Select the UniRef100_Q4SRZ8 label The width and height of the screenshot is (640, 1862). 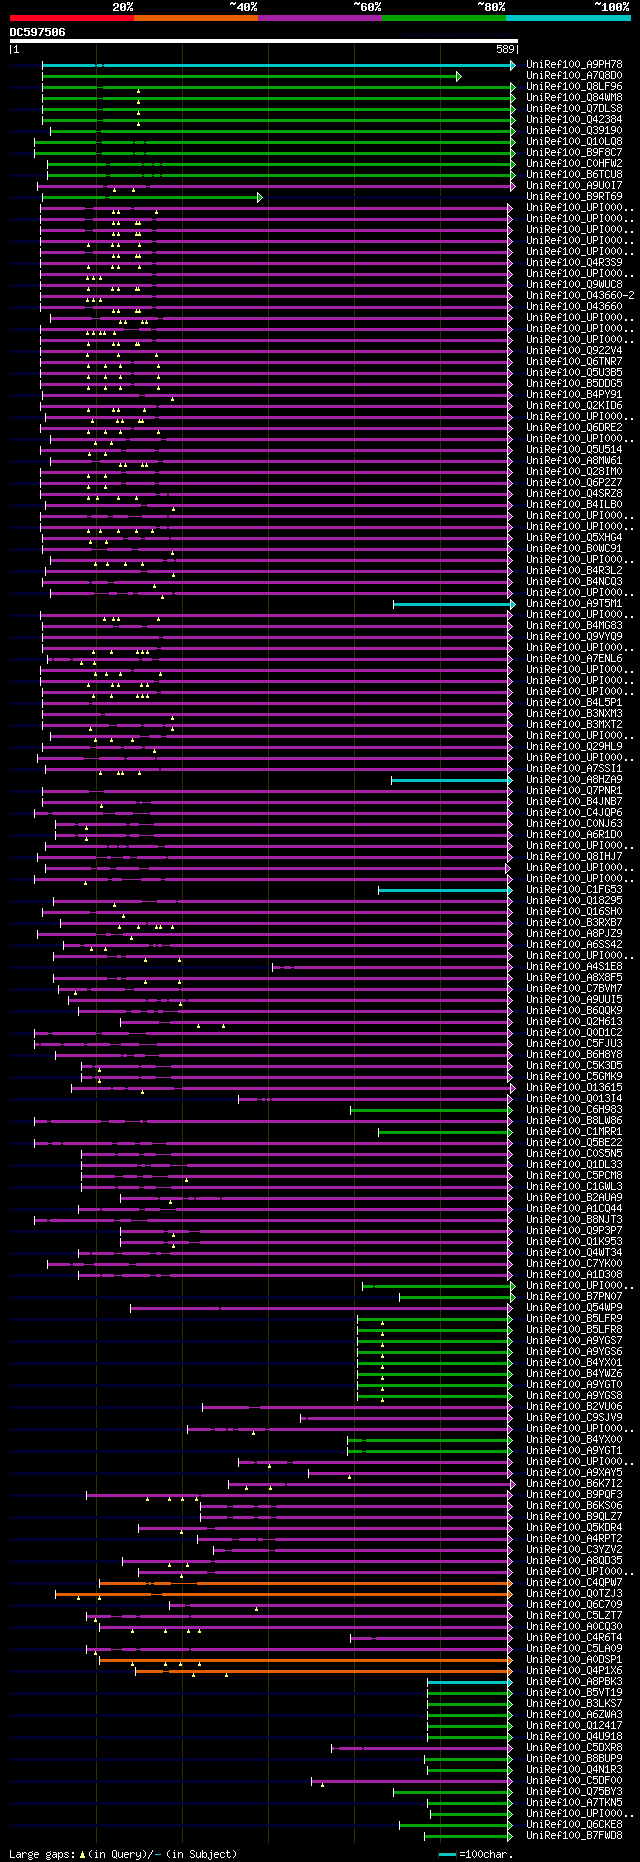tap(574, 493)
